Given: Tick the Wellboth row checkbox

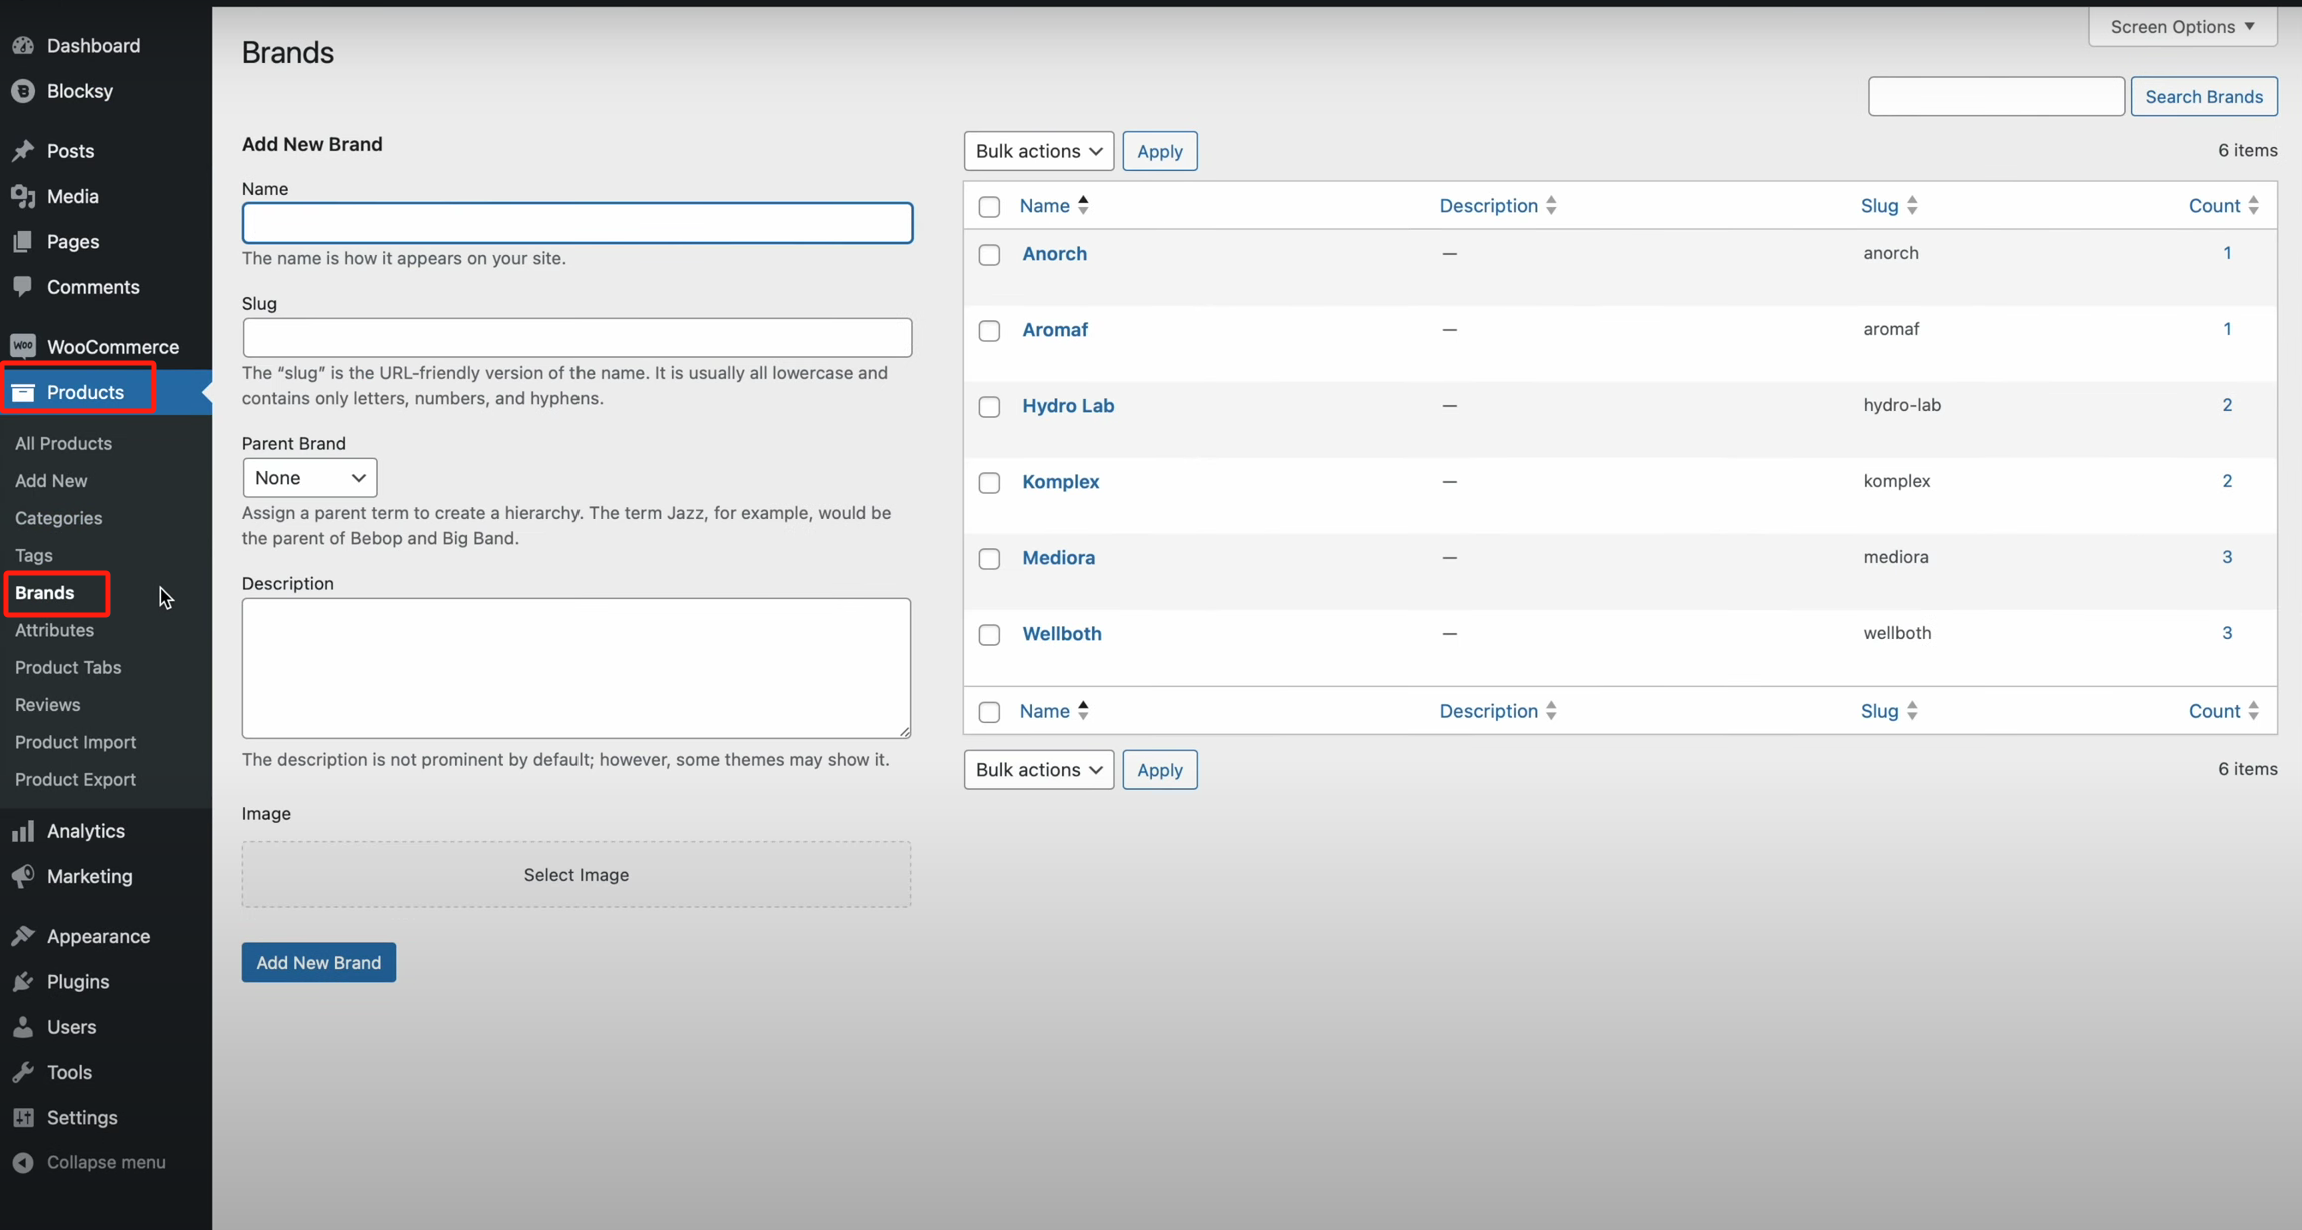Looking at the screenshot, I should point(989,635).
